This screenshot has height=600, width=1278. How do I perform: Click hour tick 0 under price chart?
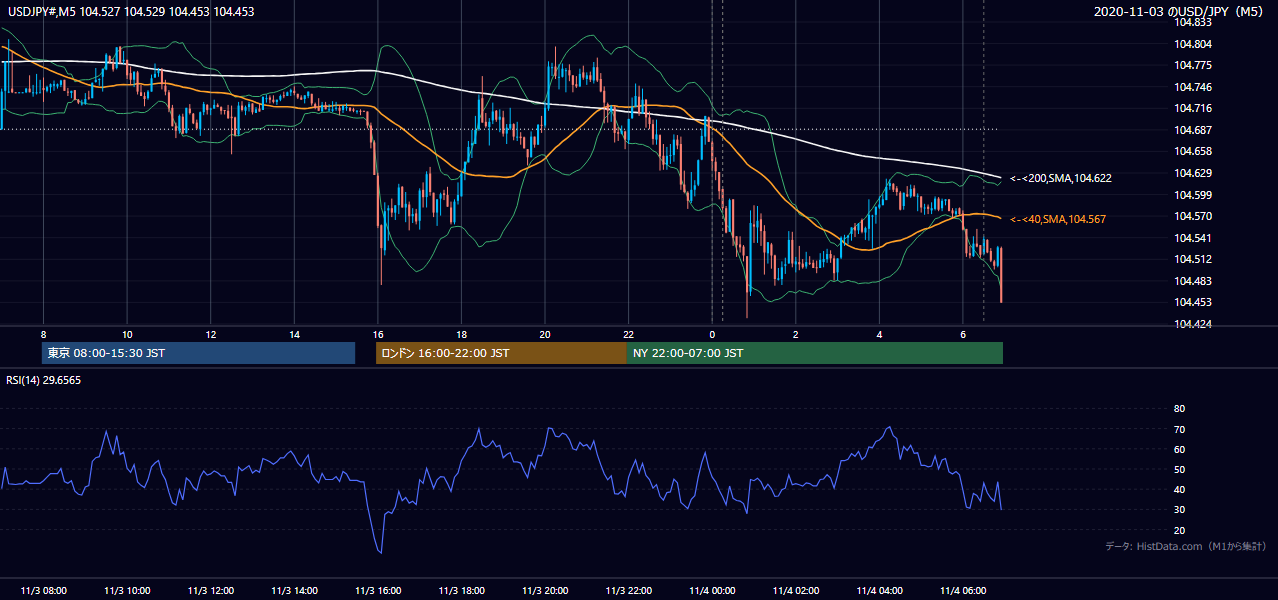coord(712,334)
